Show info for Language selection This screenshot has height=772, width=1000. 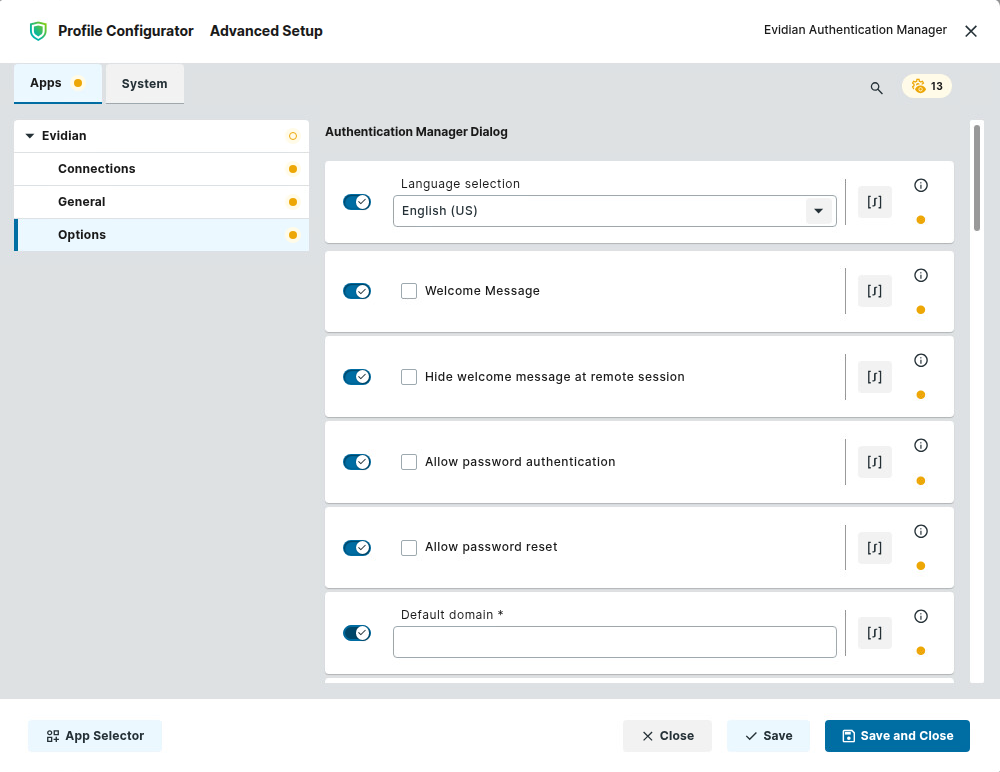pyautogui.click(x=920, y=185)
